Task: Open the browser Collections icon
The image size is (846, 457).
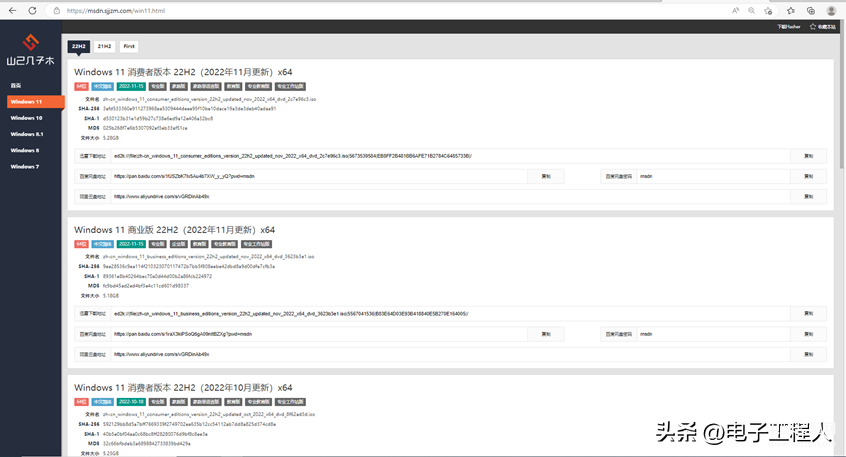Action: 811,10
